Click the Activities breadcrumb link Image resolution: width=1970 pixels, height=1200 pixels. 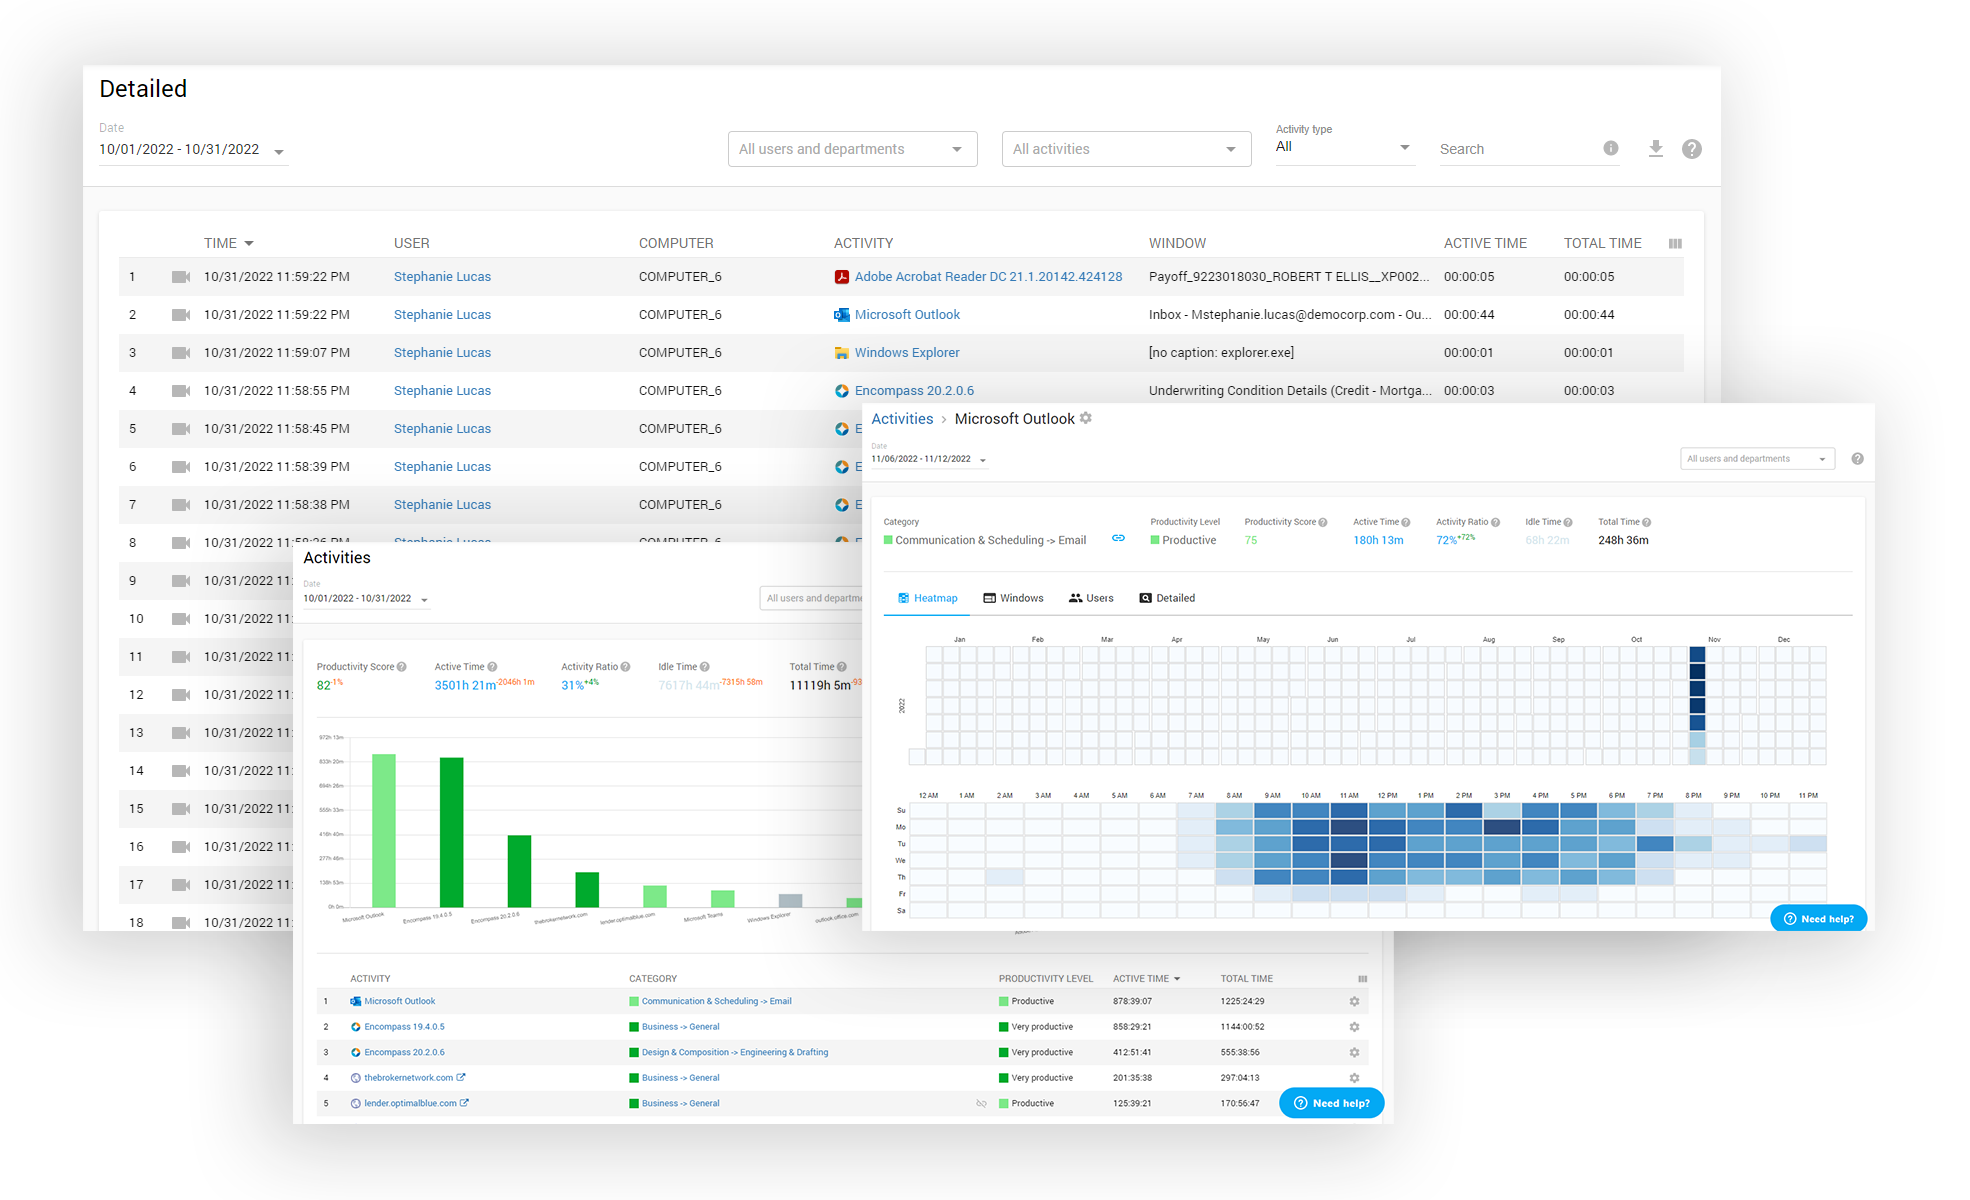pos(901,419)
